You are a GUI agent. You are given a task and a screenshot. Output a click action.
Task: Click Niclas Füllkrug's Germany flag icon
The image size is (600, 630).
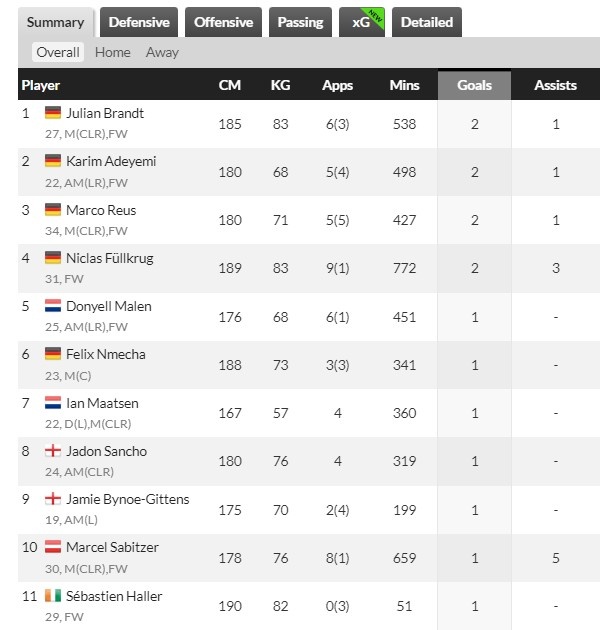[x=53, y=258]
